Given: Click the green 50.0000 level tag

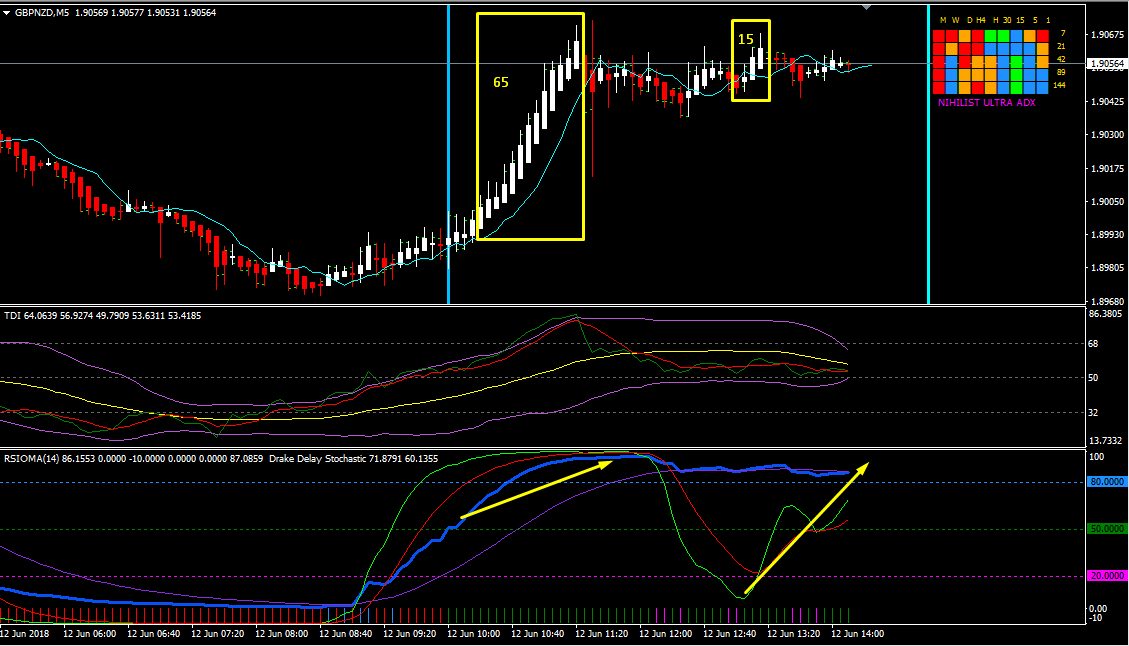Looking at the screenshot, I should pos(1107,529).
